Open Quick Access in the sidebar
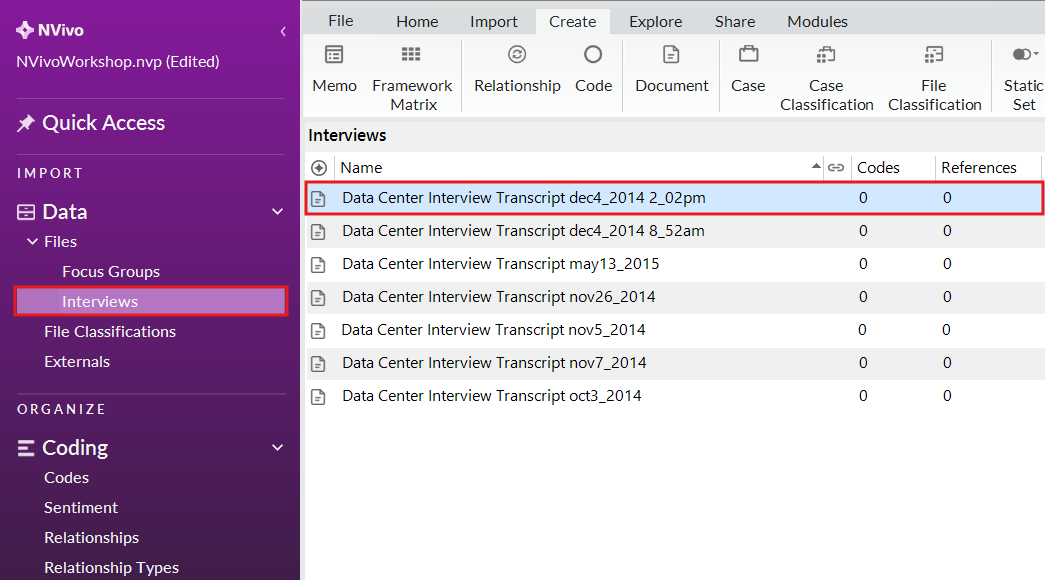Screen dimensions: 1045x580 [x=103, y=123]
